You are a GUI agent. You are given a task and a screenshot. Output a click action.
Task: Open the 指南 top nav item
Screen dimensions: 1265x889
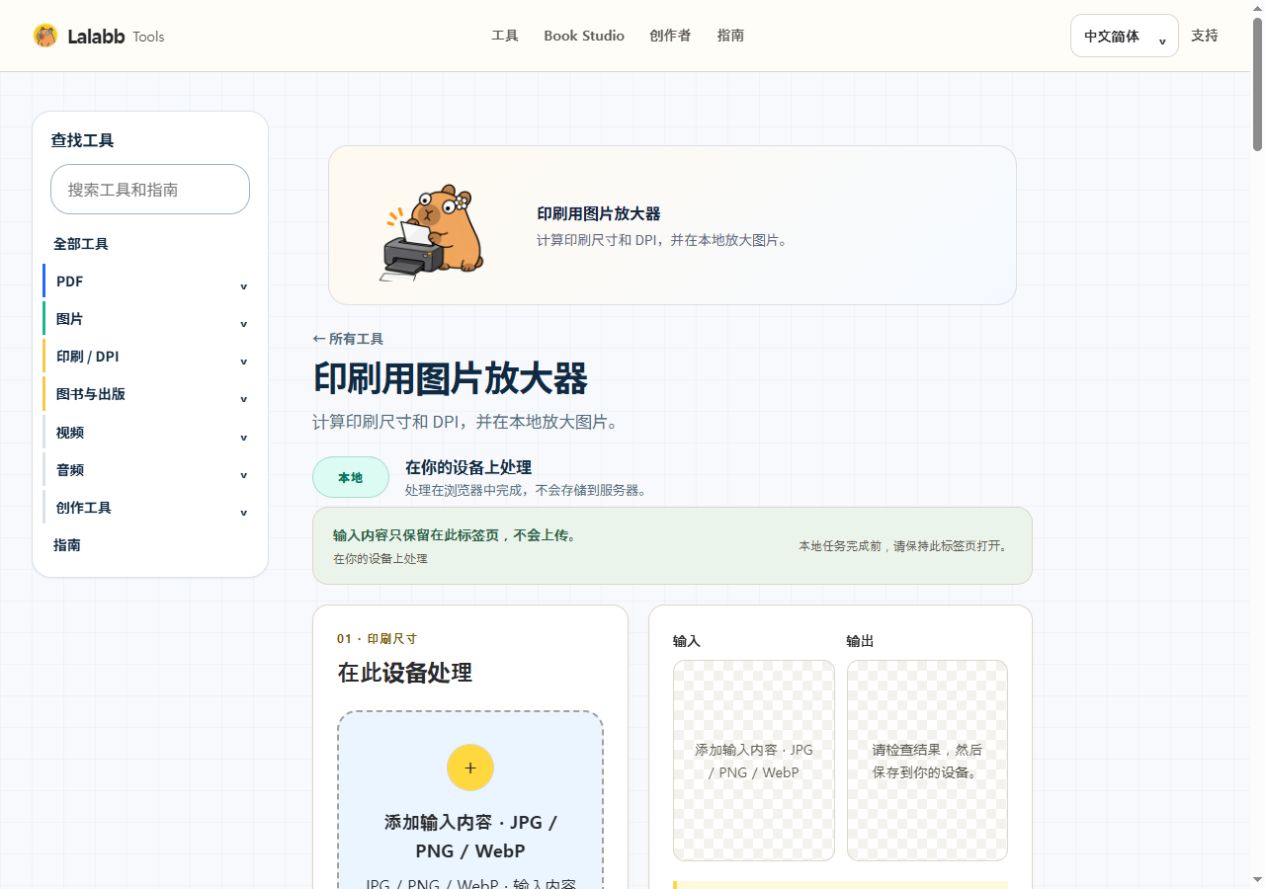coord(731,36)
